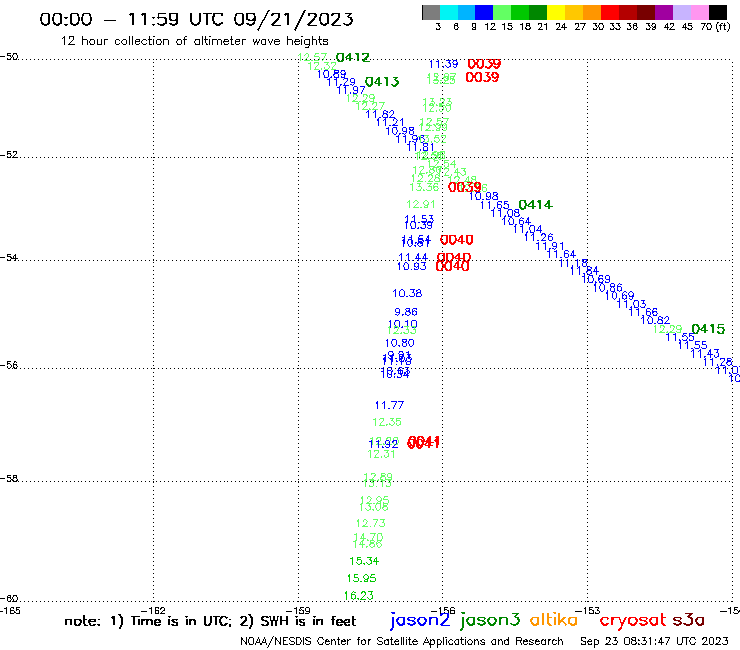The image size is (740, 650).
Task: Click the wave height value '11.66'
Action: click(643, 312)
